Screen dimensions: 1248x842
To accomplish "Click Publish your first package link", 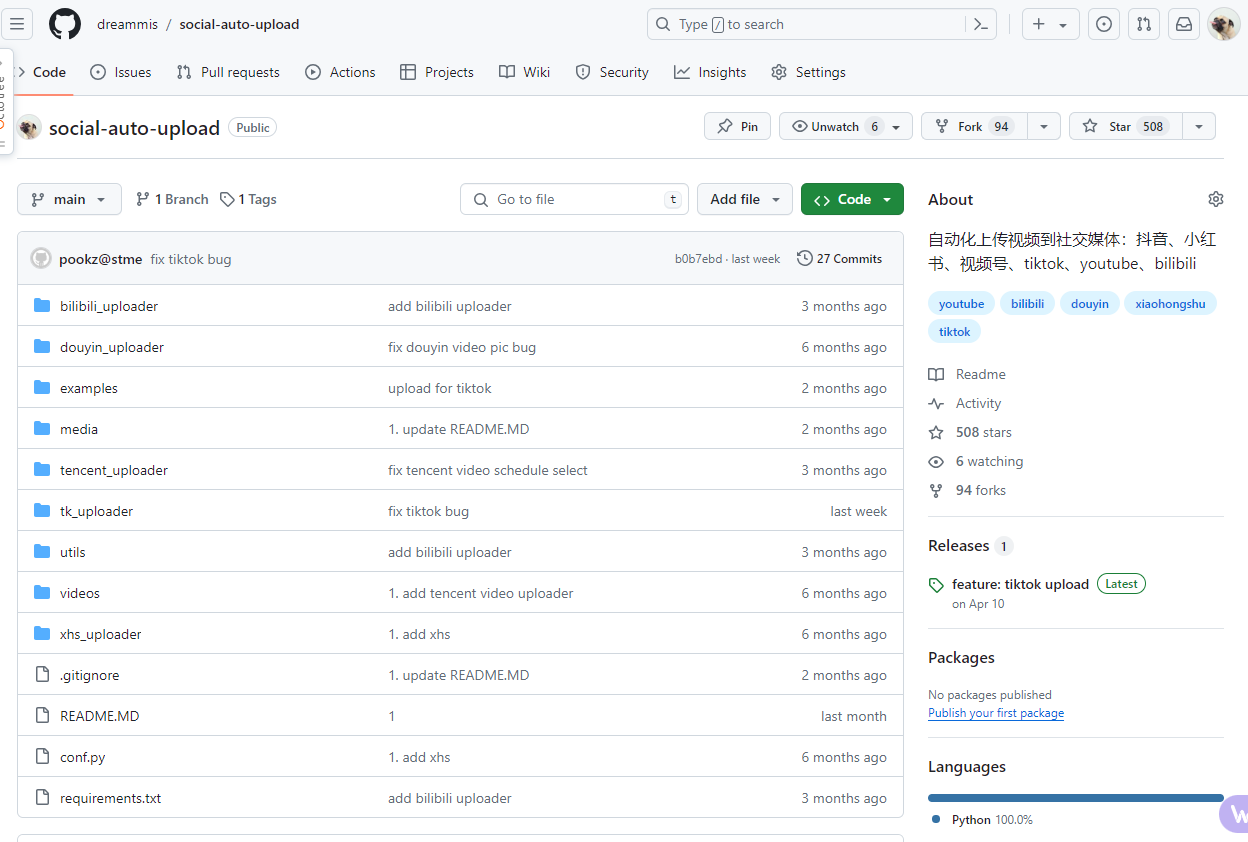I will 995,713.
